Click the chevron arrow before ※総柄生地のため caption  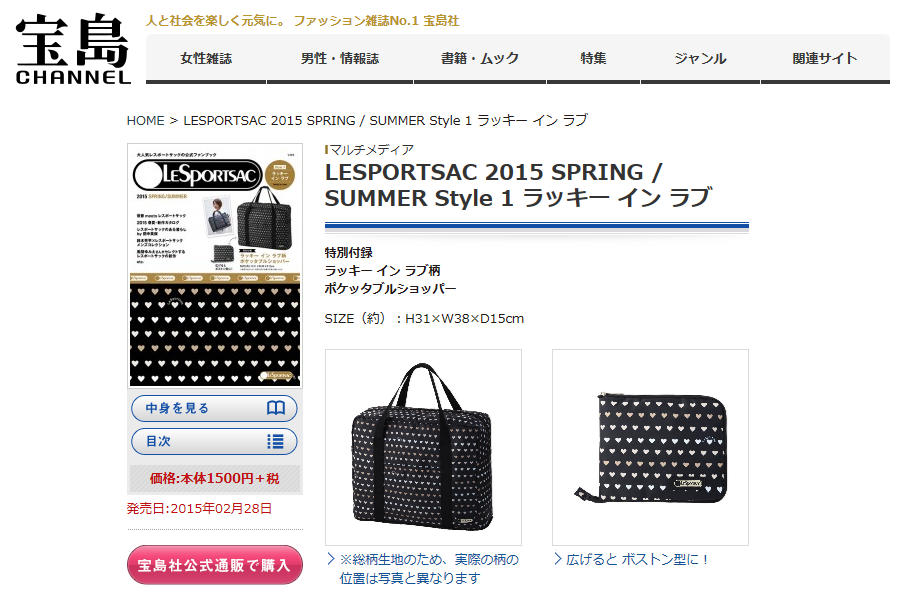point(331,559)
